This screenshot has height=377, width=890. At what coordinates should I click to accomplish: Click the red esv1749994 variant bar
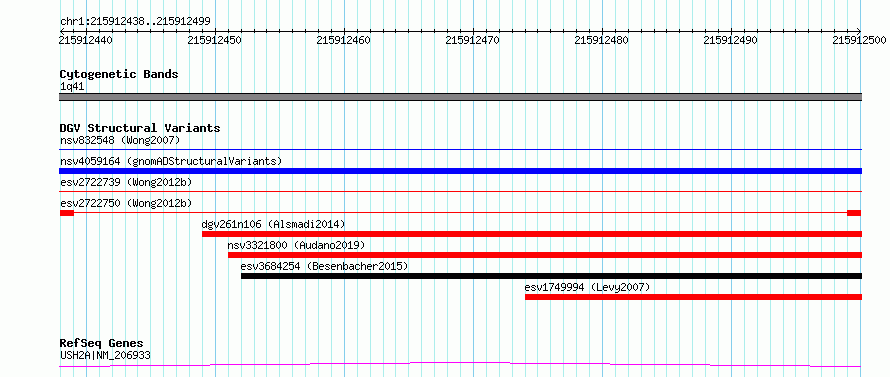tap(694, 297)
